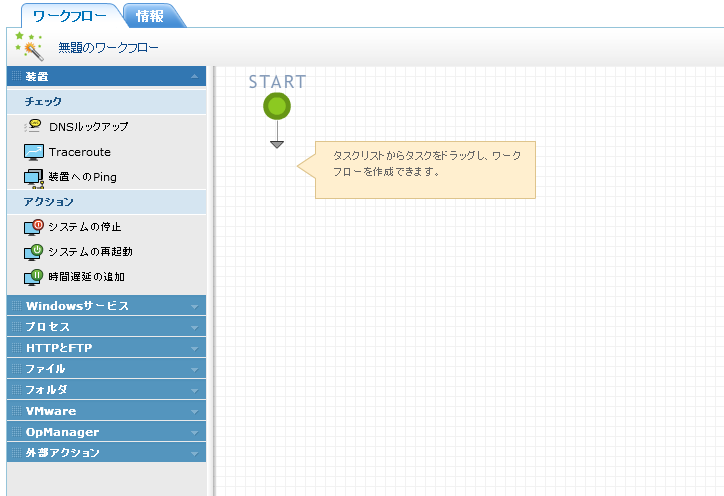Click the arrow connector below START
Image resolution: width=724 pixels, height=496 pixels.
[x=277, y=140]
